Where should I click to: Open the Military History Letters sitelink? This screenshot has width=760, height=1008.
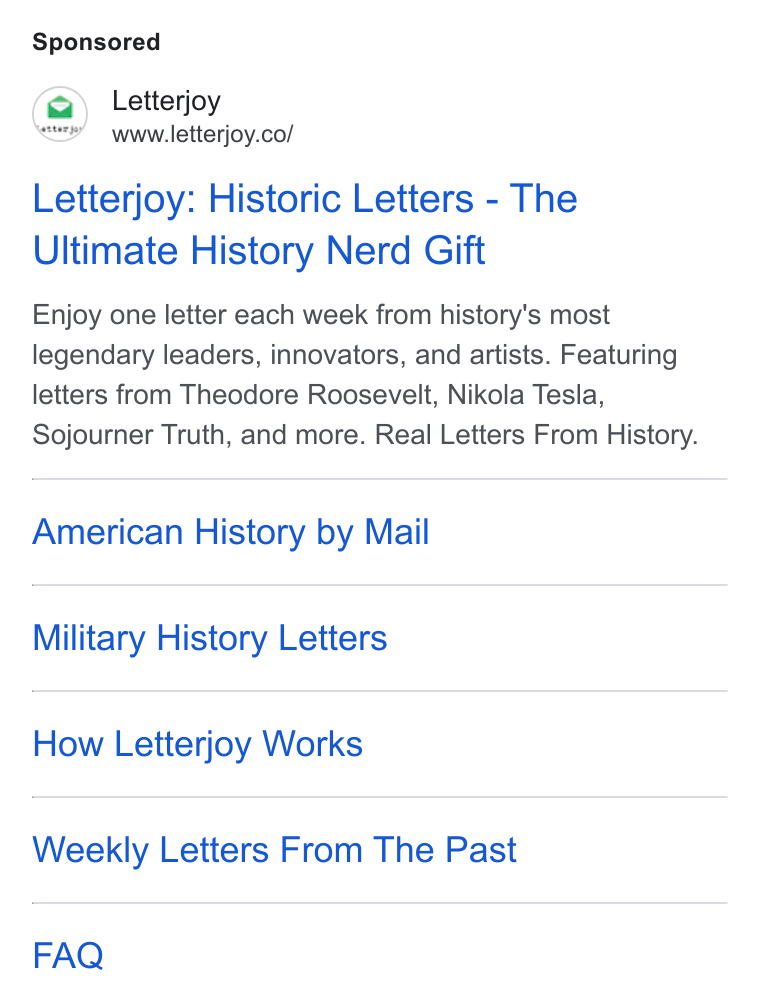point(210,638)
